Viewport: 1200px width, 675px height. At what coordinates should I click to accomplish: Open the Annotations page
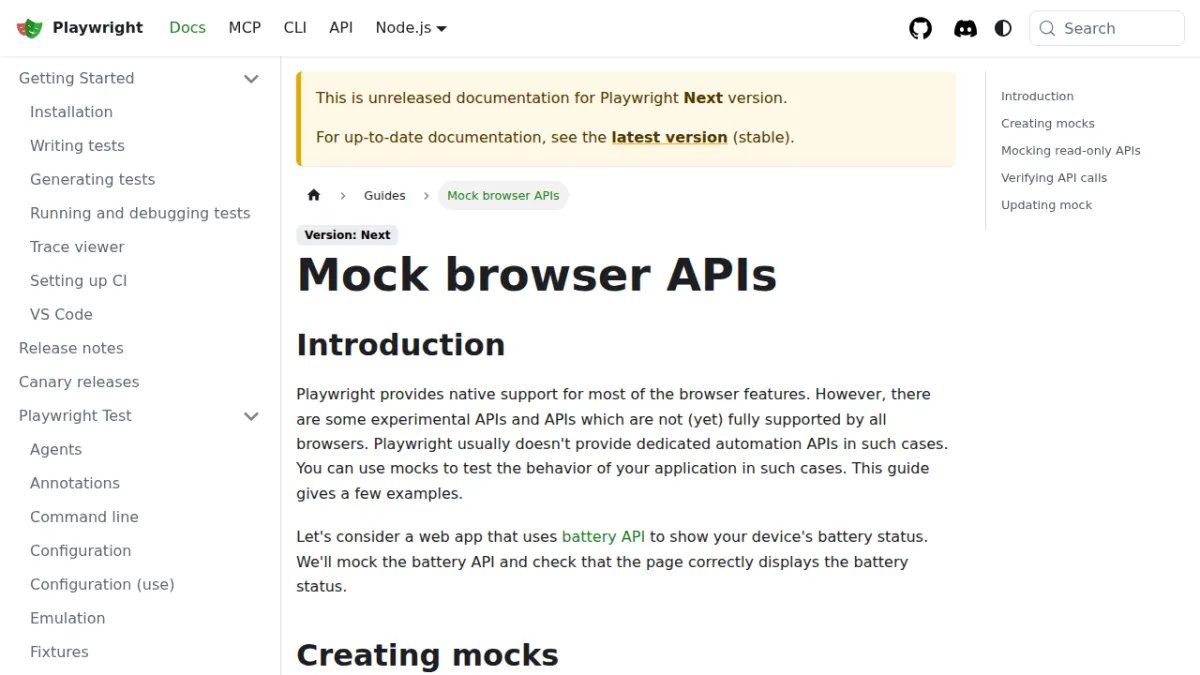(75, 483)
